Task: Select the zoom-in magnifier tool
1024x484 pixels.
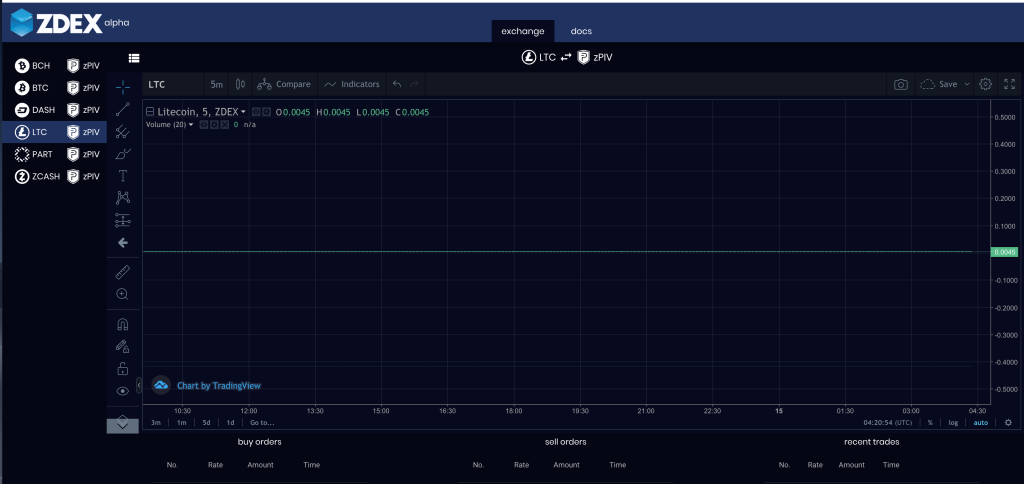Action: [x=122, y=294]
